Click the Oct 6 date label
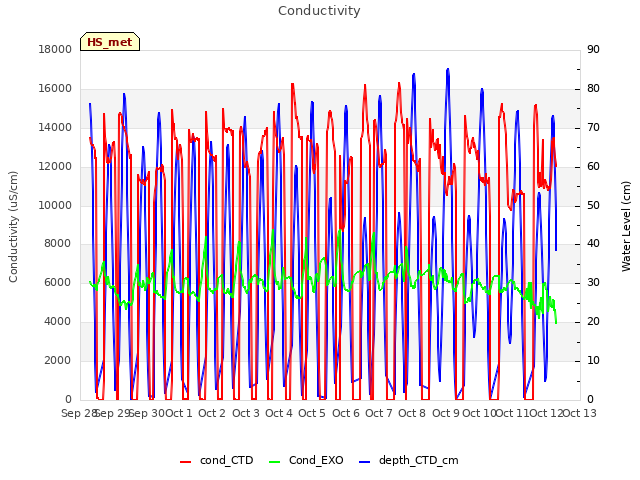Image resolution: width=640 pixels, height=480 pixels. 346,413
